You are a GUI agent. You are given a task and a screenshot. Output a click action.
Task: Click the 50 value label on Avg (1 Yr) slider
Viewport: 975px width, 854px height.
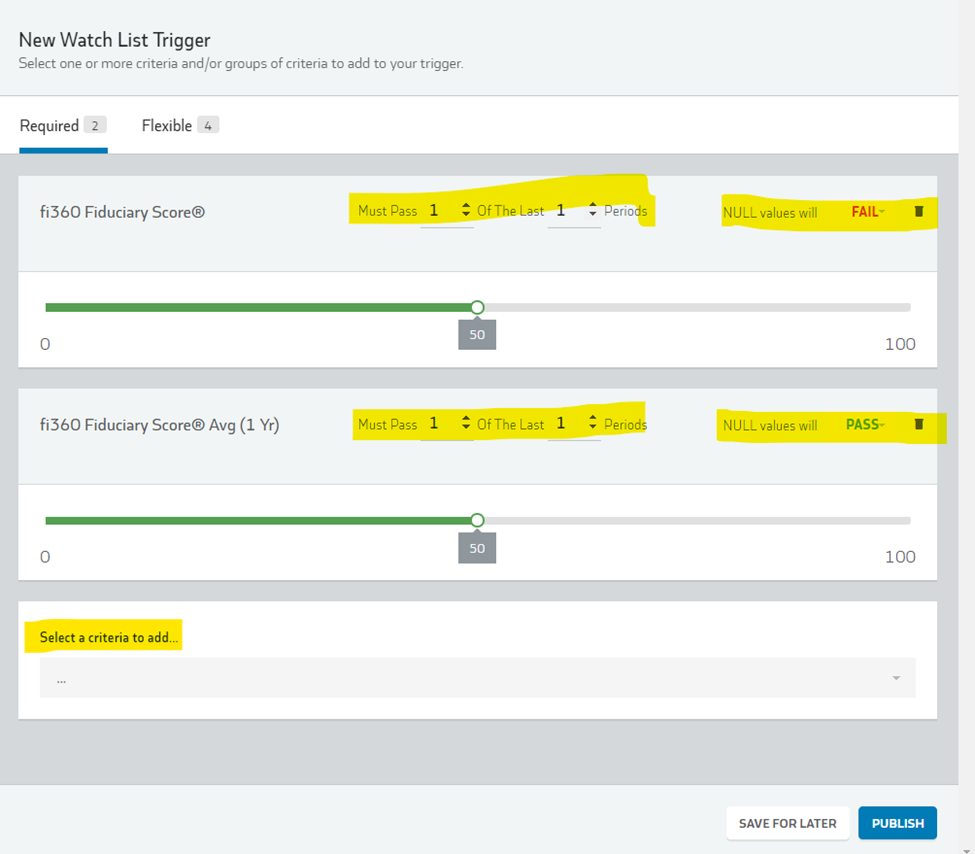(477, 548)
